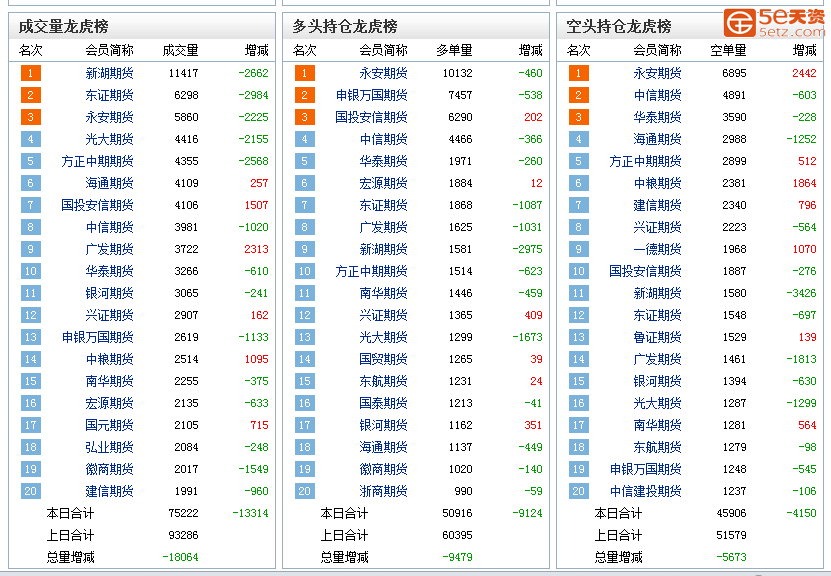The height and width of the screenshot is (576, 831).
Task: Click 申银万国期货 in the 多头持仓龙虎榜 list
Action: tap(372, 95)
